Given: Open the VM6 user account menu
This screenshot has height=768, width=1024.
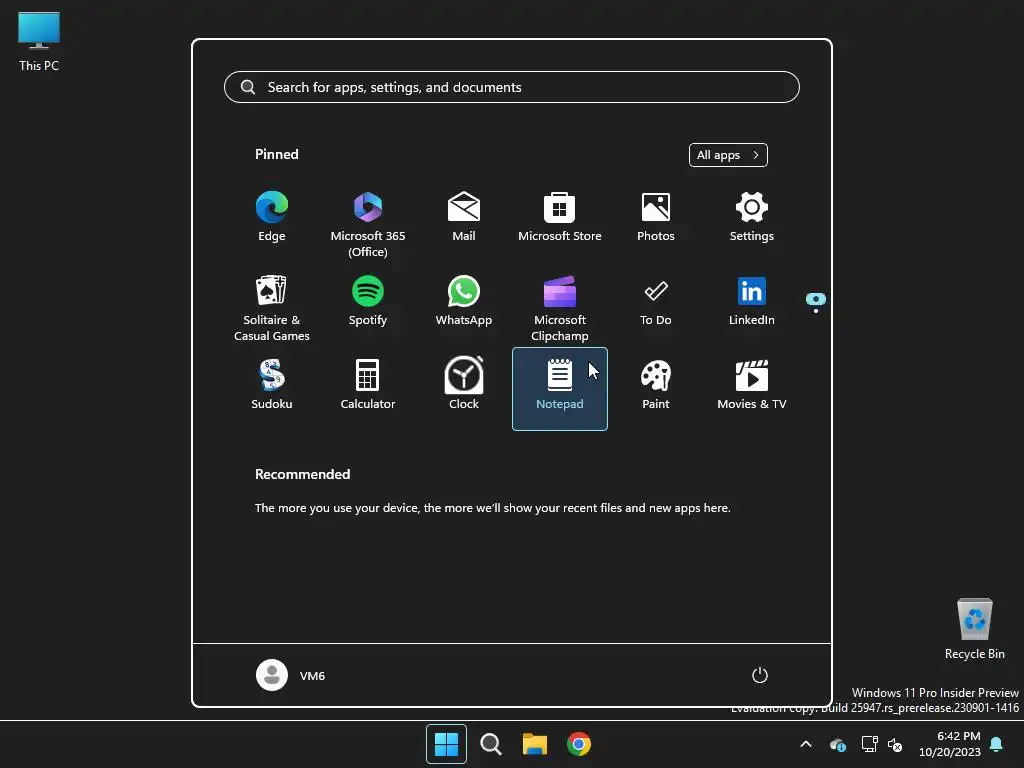Looking at the screenshot, I should (291, 675).
